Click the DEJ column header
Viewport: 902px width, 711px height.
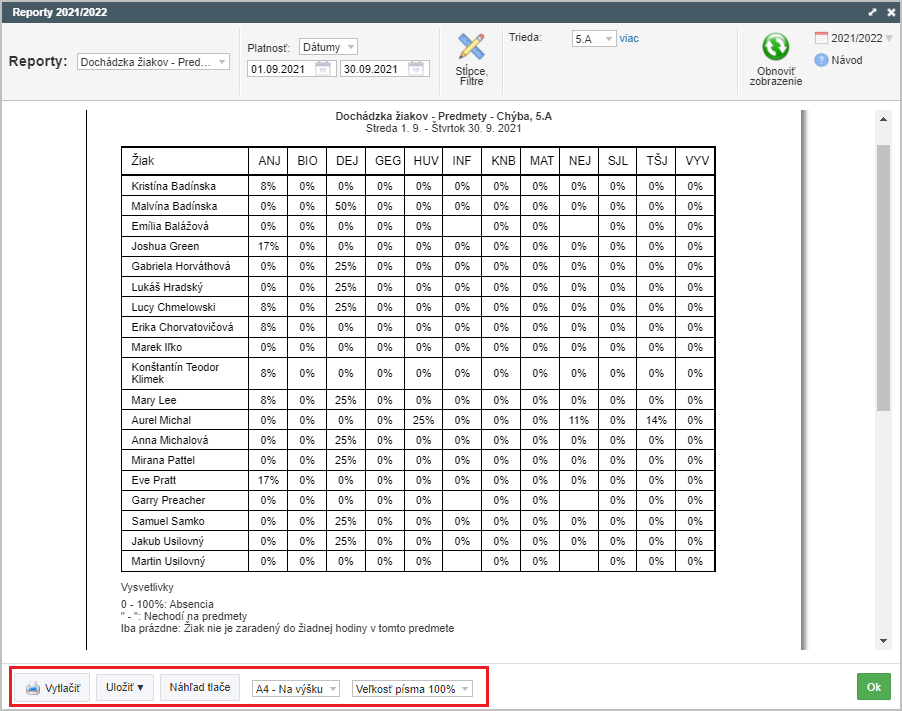pyautogui.click(x=346, y=161)
